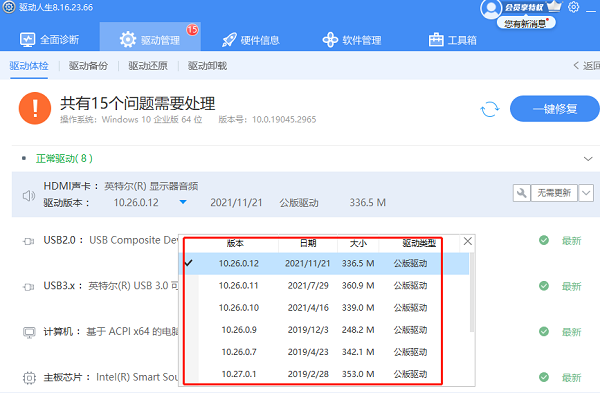Viewport: 600px width, 393px height.
Task: Click checkmark beside version 10.26.0.12
Action: [188, 263]
